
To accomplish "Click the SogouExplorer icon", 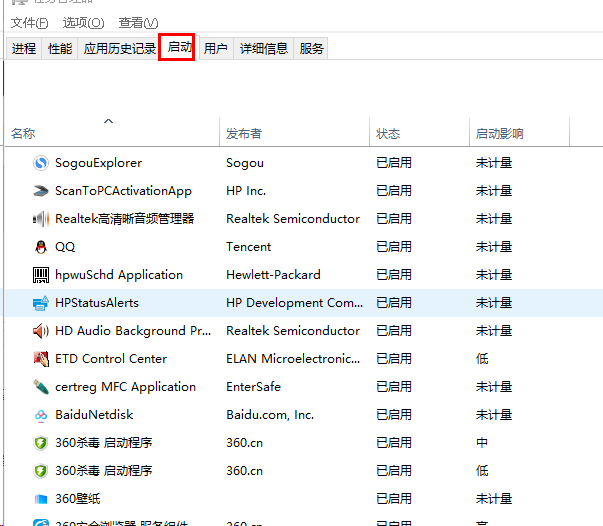I will [x=41, y=163].
